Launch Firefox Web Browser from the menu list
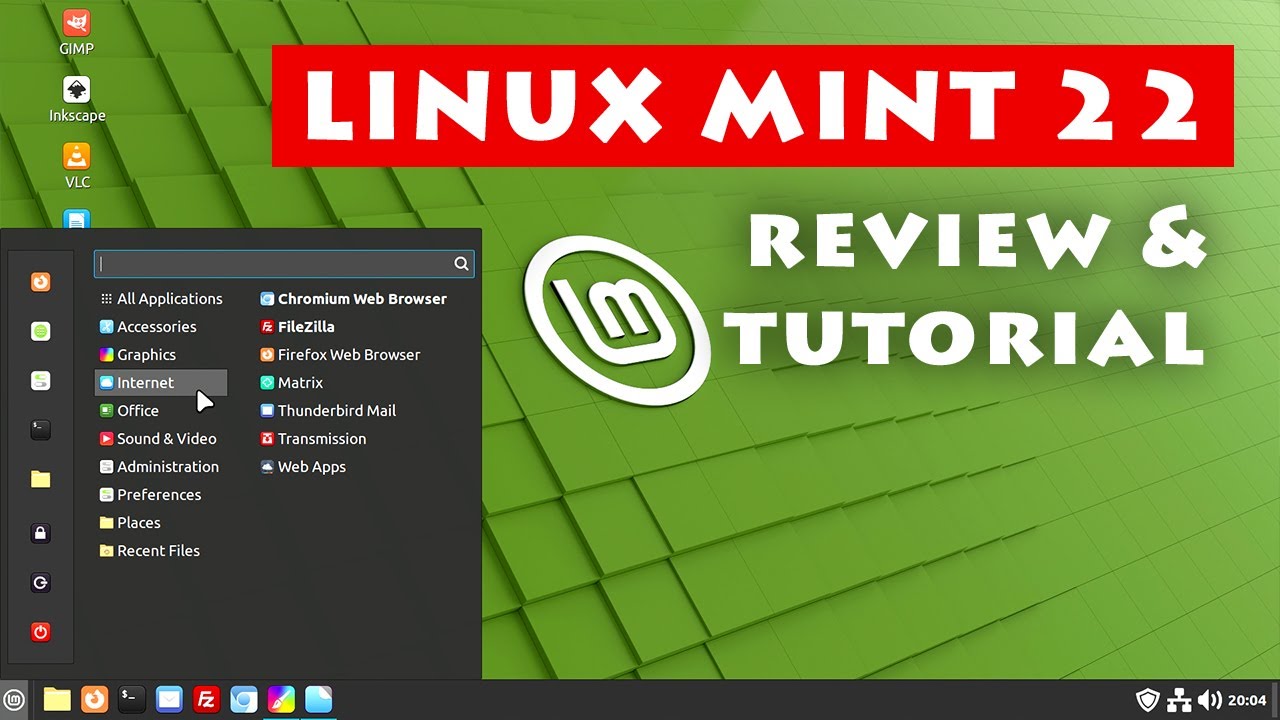 (340, 355)
